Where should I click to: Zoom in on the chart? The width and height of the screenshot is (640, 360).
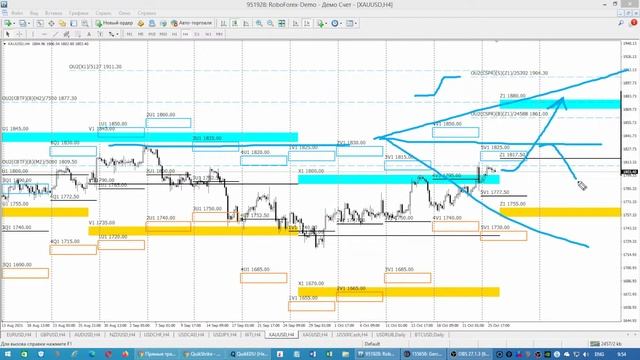(259, 24)
